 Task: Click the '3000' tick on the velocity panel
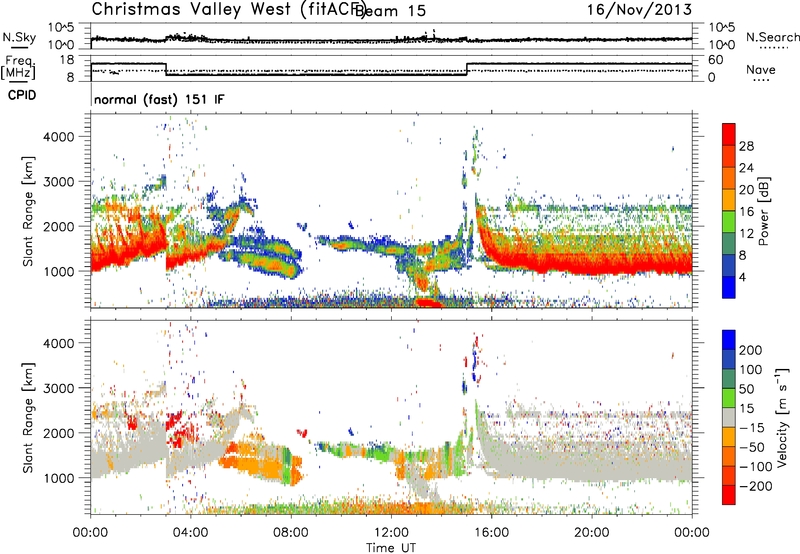59,388
